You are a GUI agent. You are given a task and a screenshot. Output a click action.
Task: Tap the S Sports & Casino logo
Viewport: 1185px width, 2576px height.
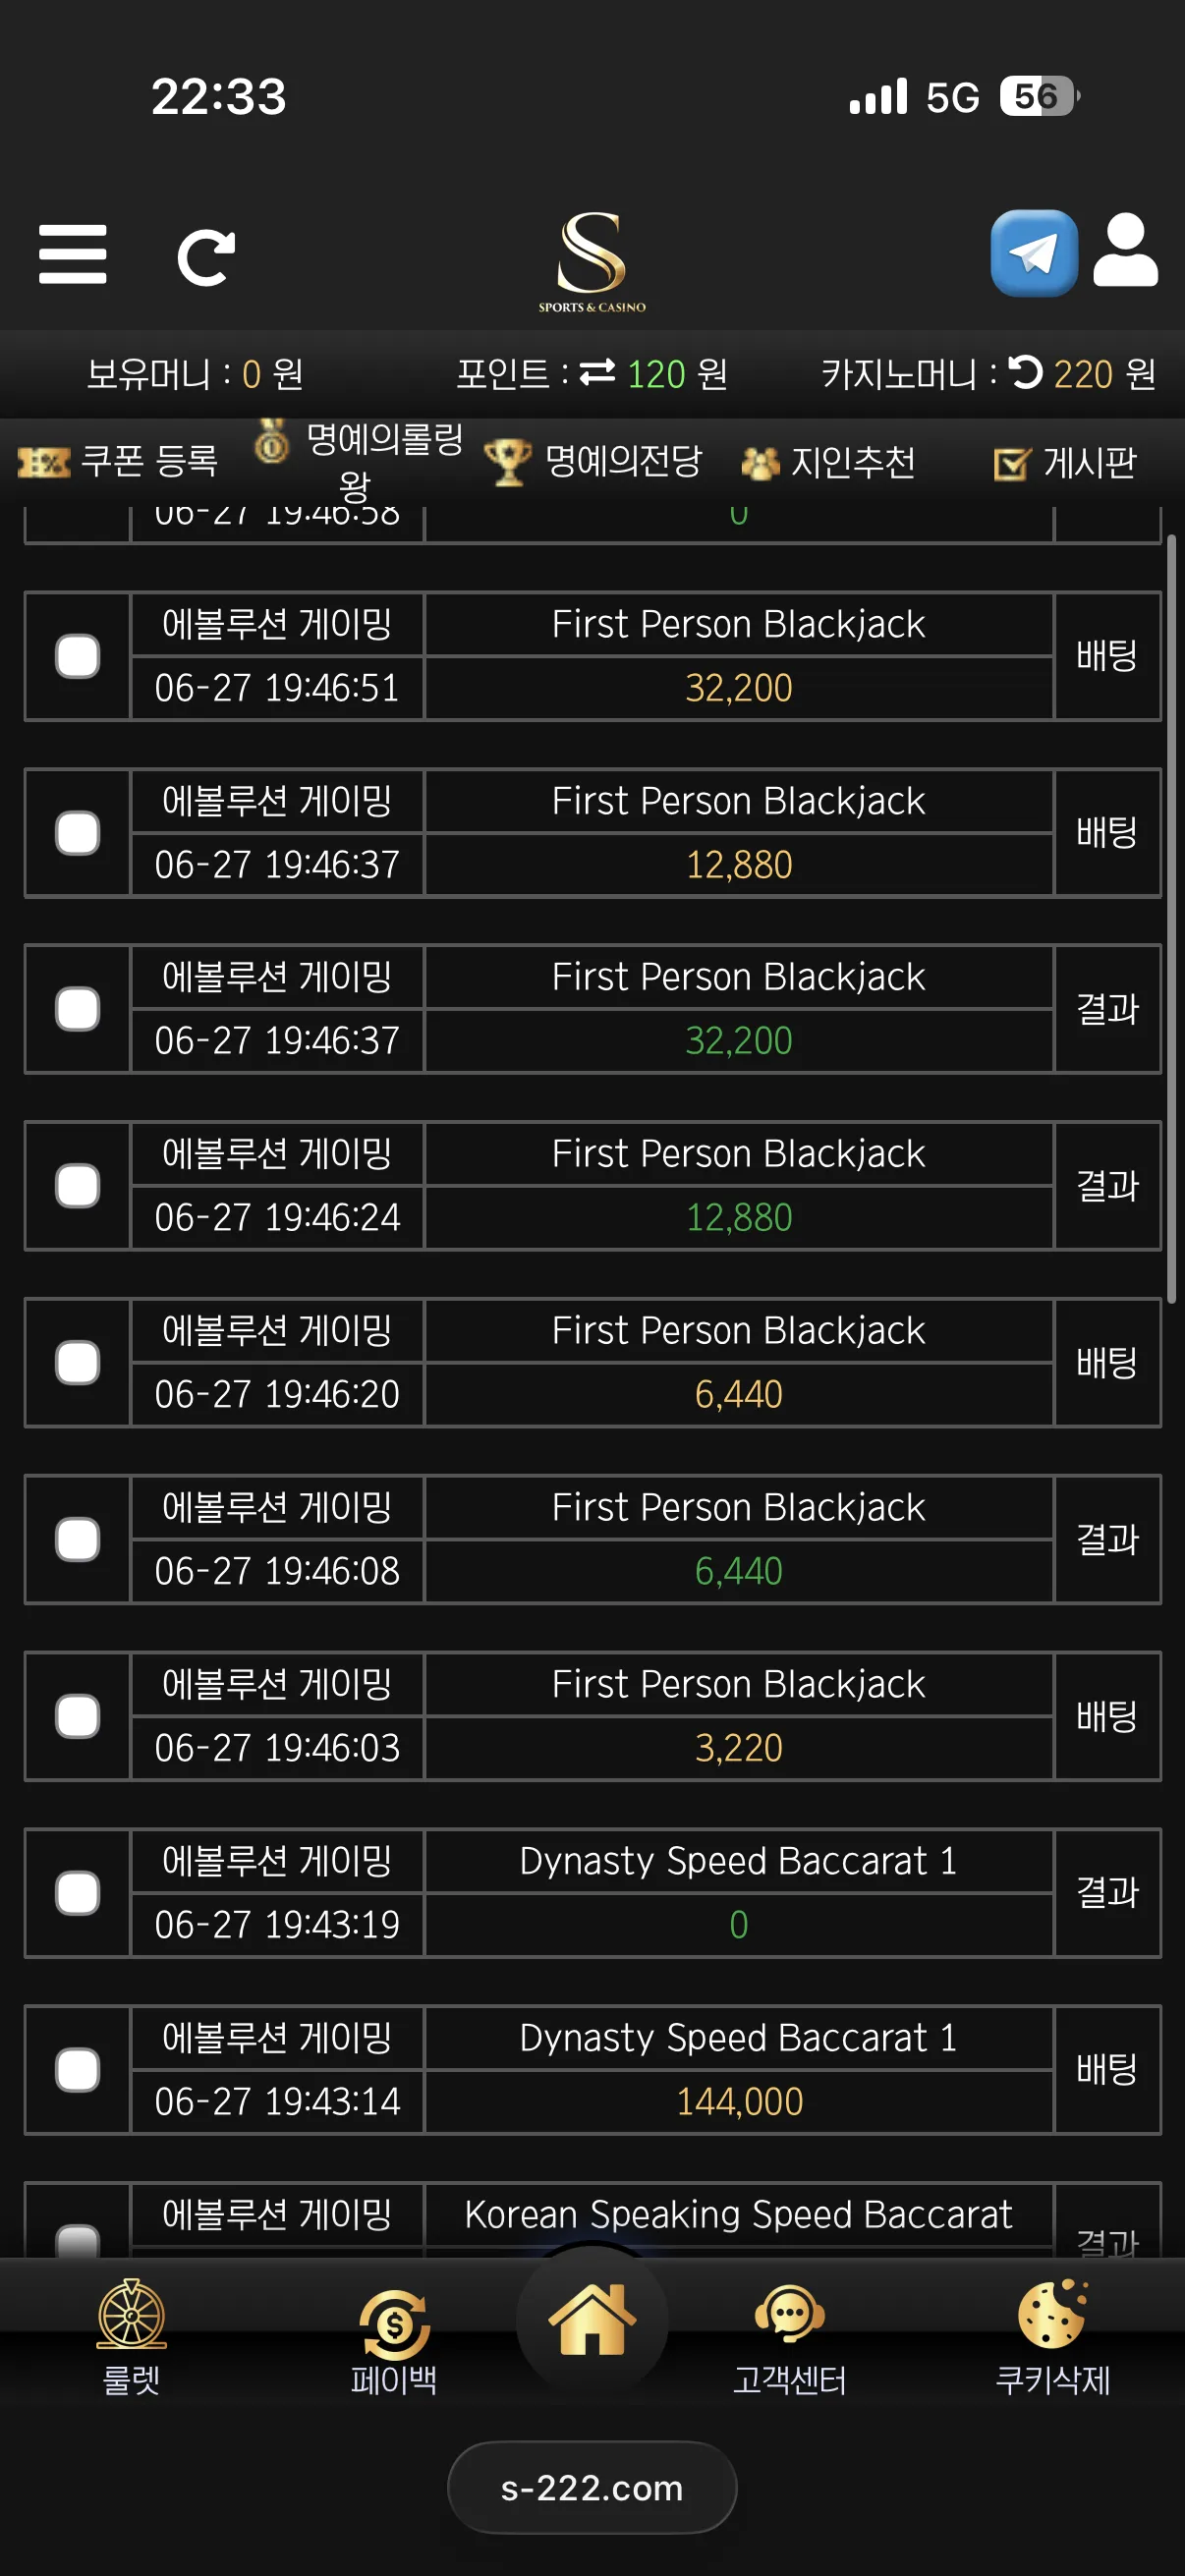[592, 262]
